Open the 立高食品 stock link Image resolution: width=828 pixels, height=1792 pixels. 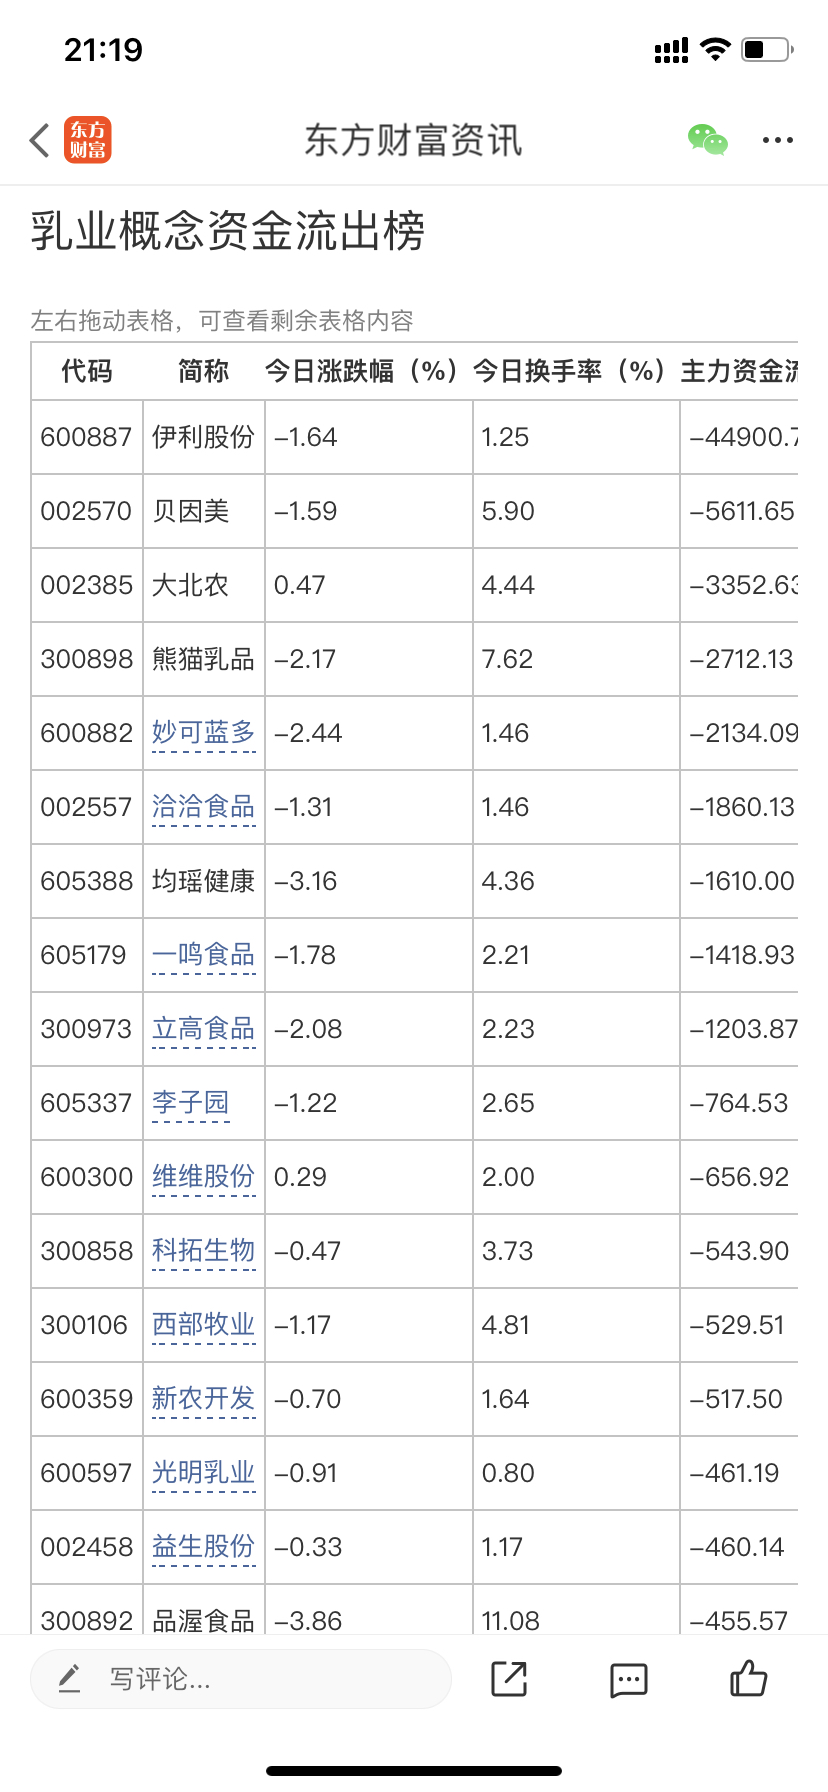[204, 1029]
